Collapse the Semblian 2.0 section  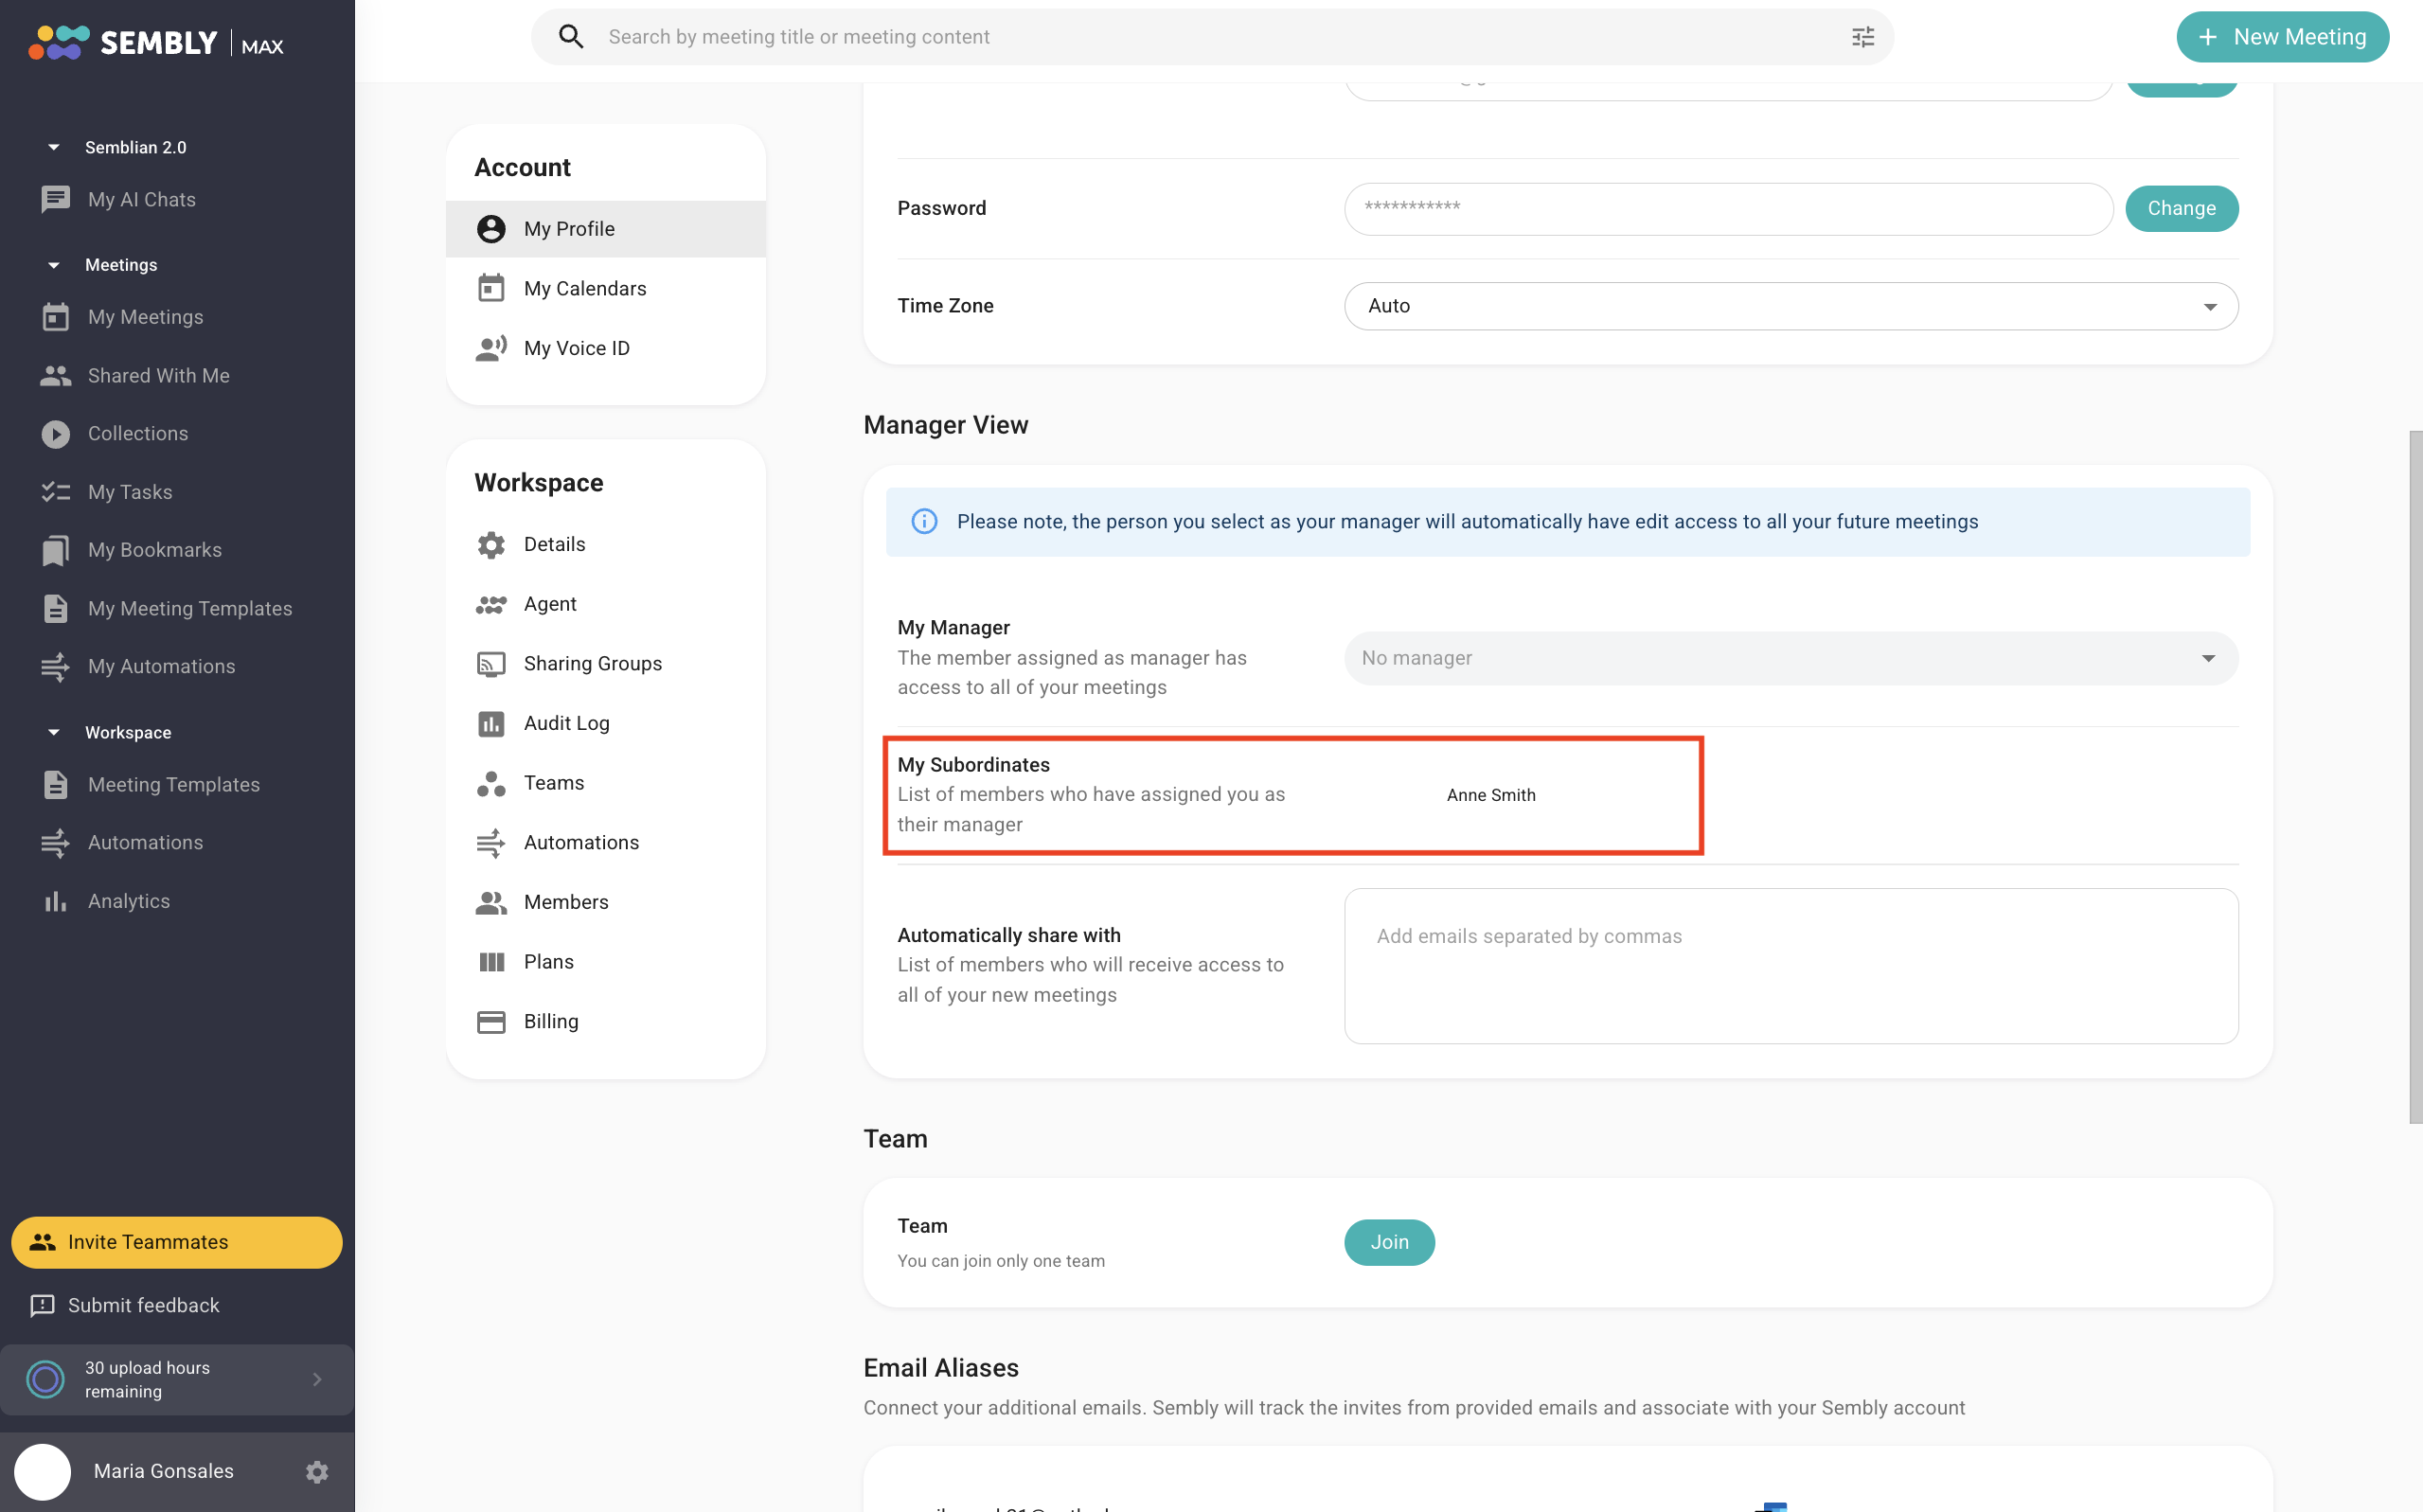click(x=54, y=147)
